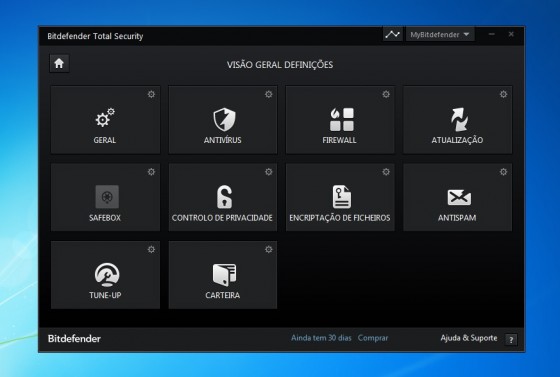
Task: Go to the home screen via house icon
Action: (x=59, y=64)
